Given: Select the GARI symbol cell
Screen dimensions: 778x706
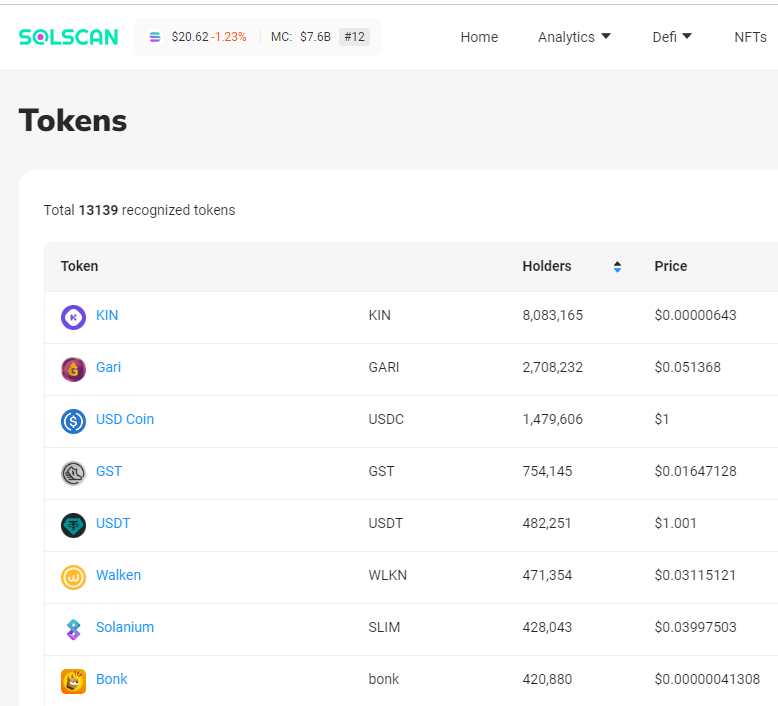Looking at the screenshot, I should [x=384, y=368].
